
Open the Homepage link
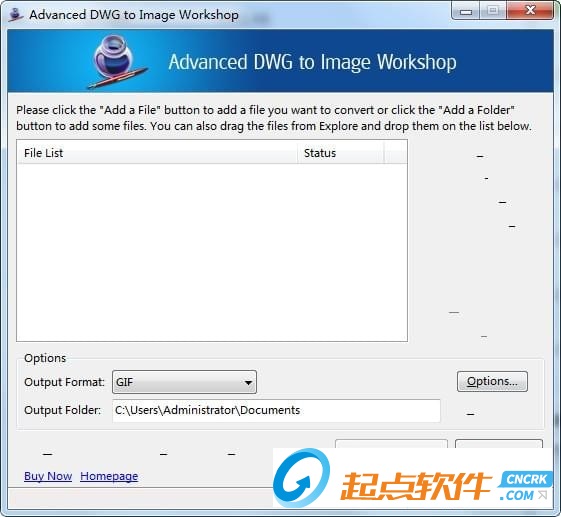pos(109,476)
